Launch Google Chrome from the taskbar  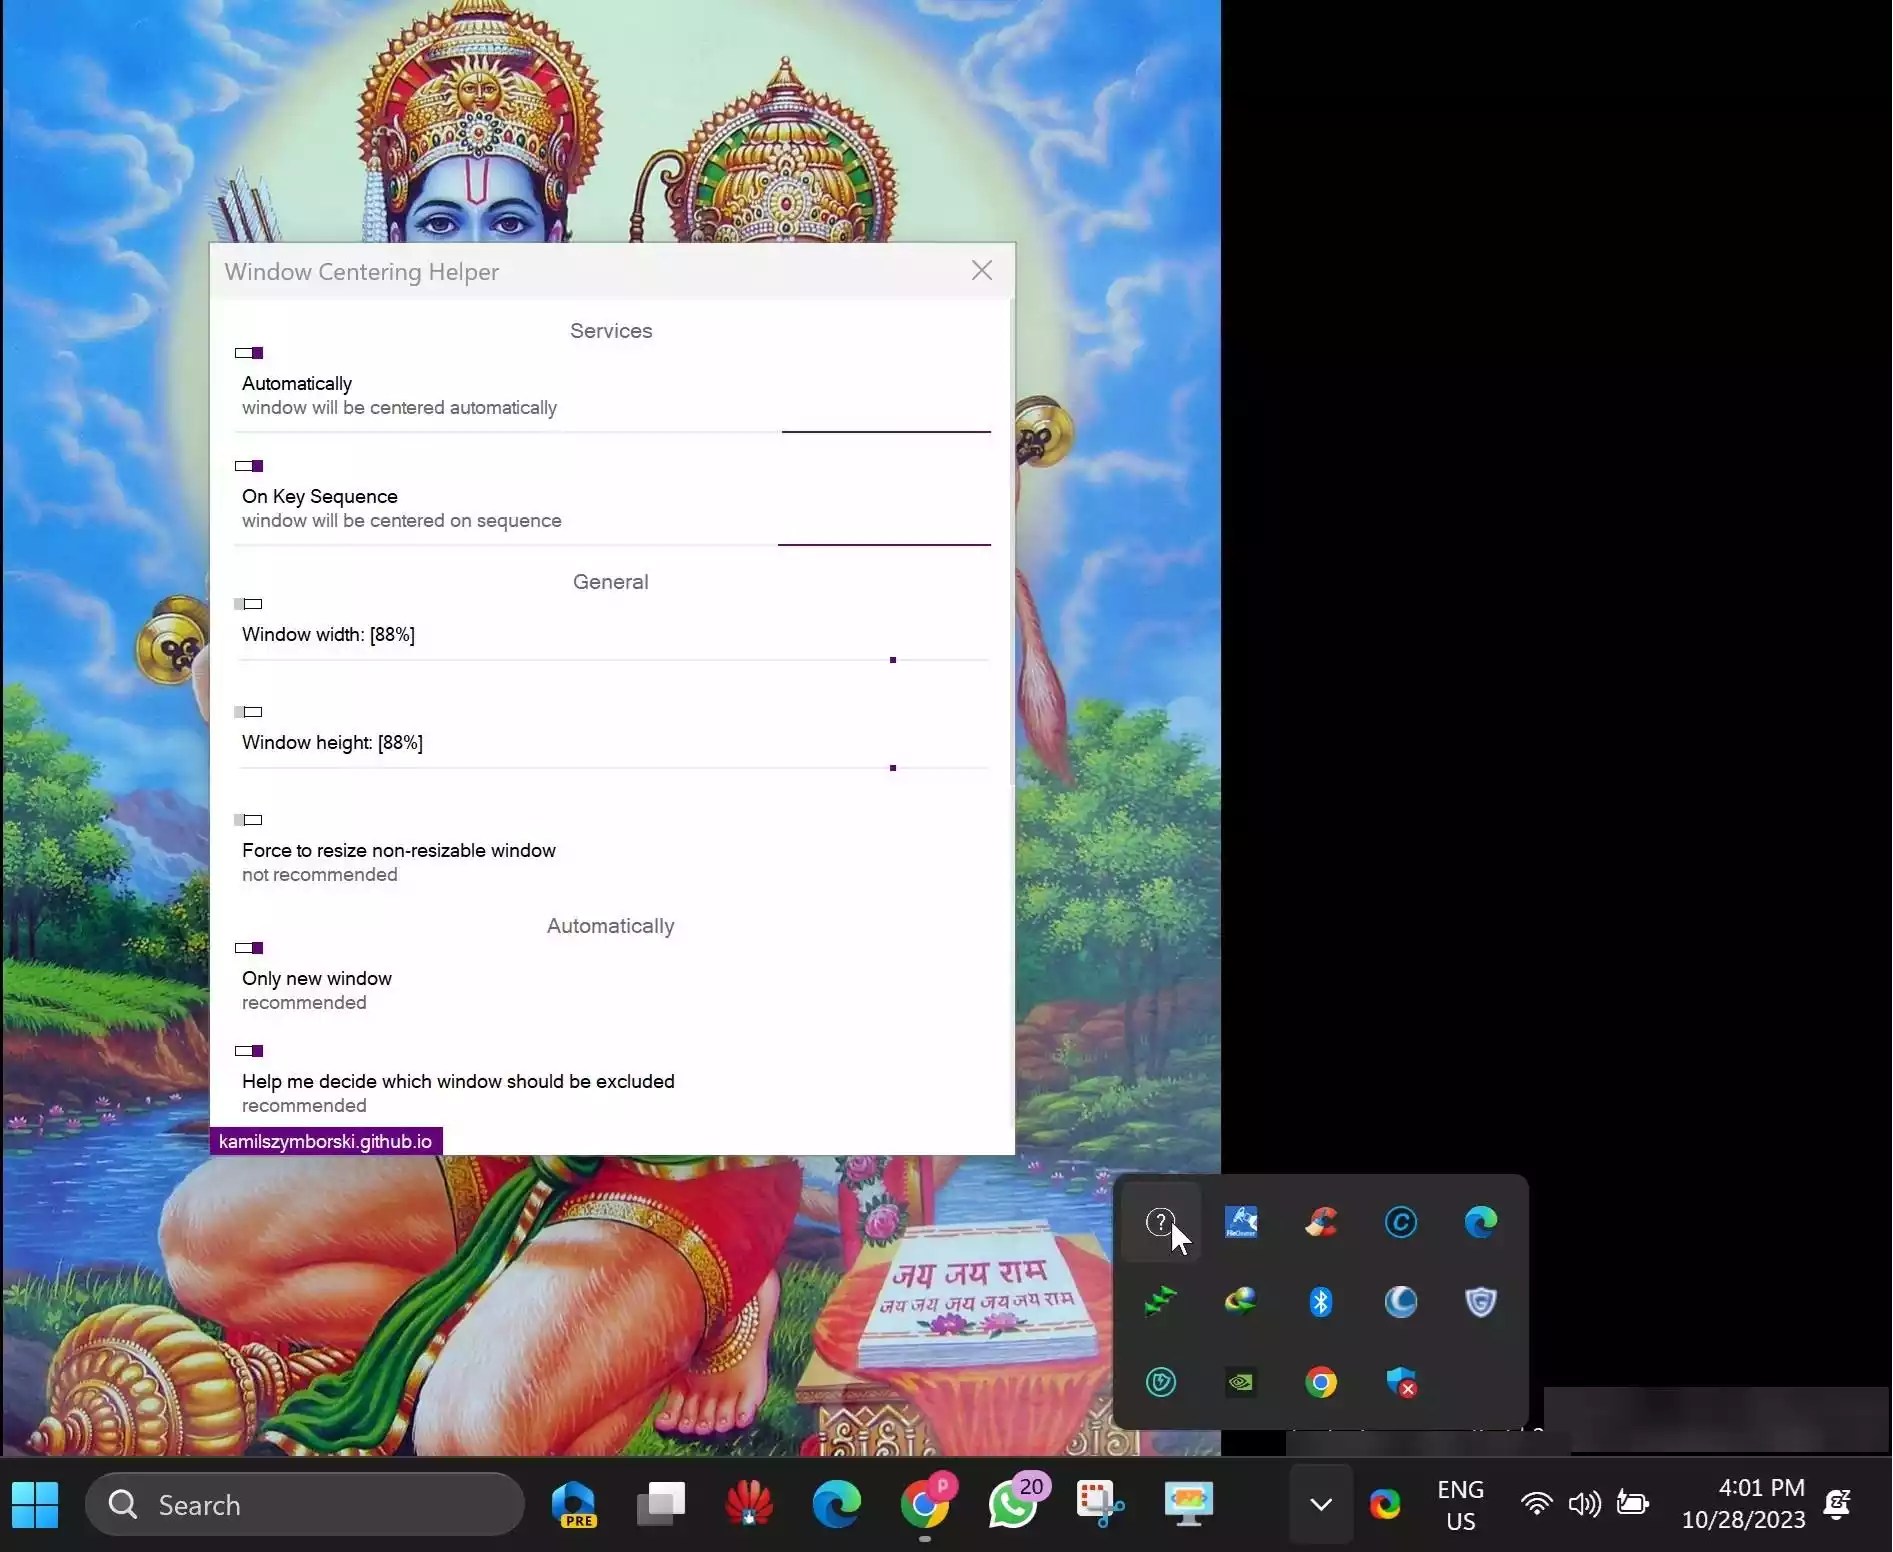point(925,1505)
